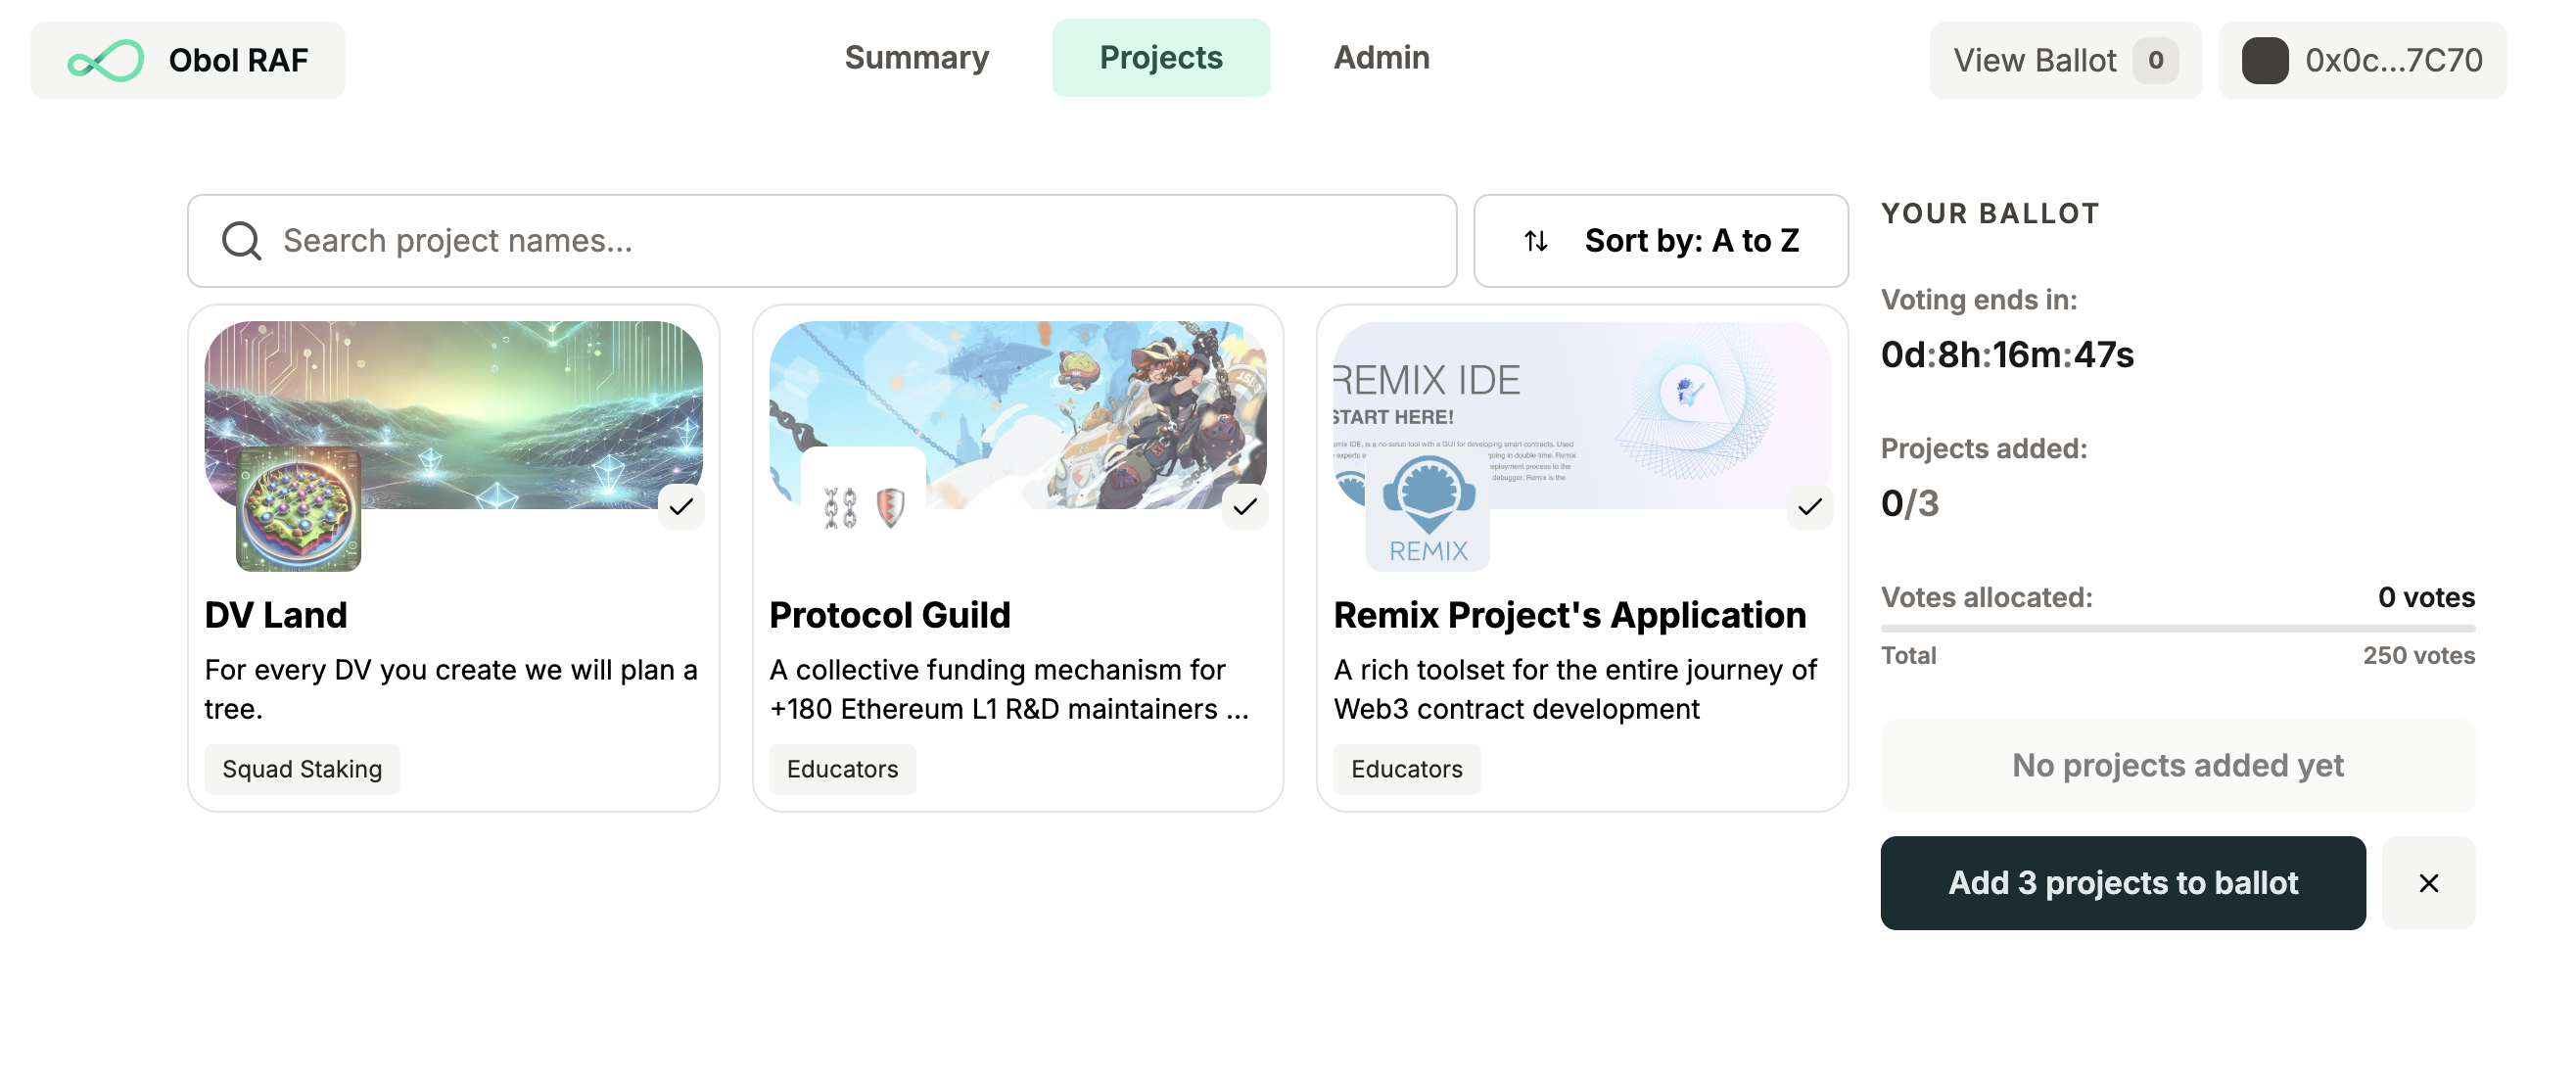Click Add 3 projects to ballot
The image size is (2576, 1081).
[x=2122, y=883]
